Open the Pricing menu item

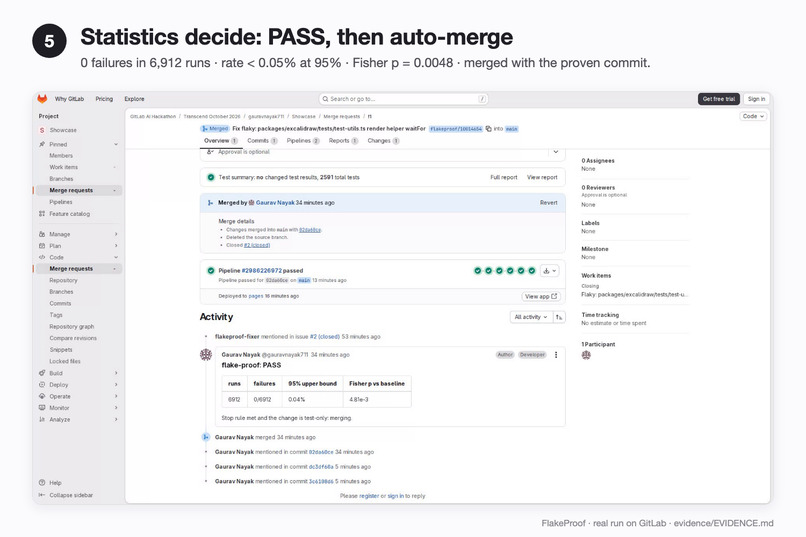click(x=104, y=99)
